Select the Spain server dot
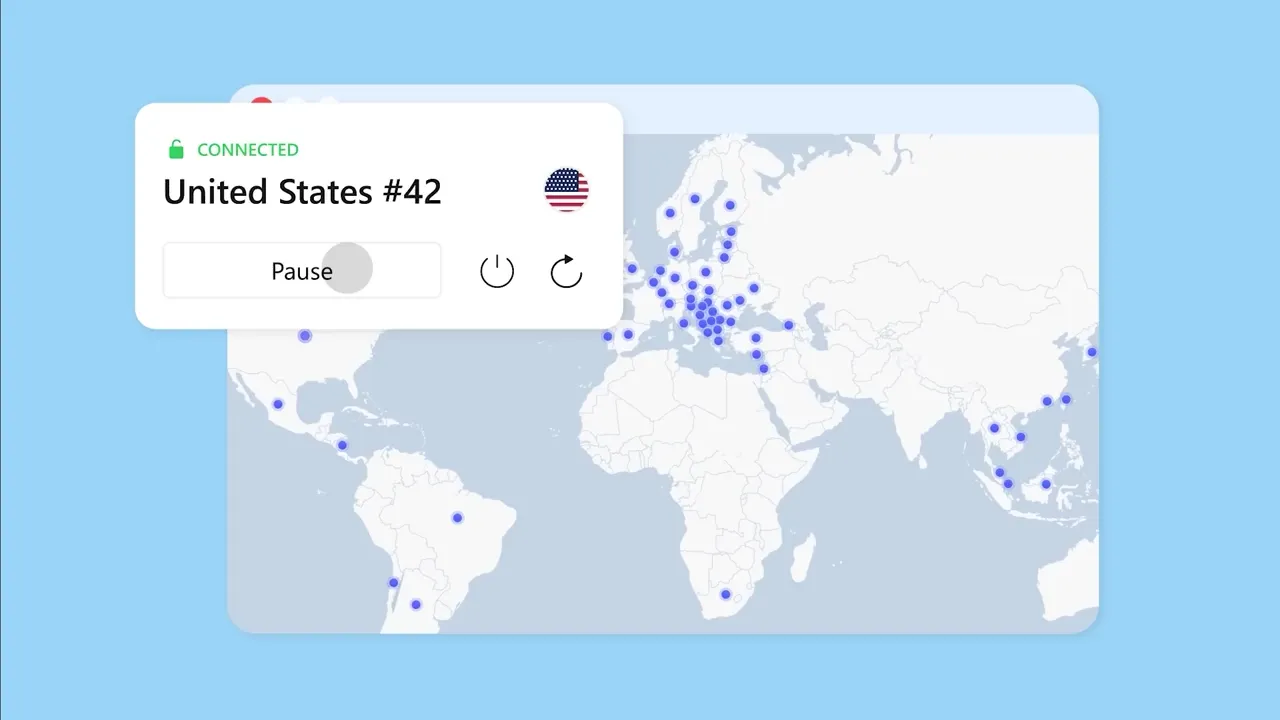1280x720 pixels. tap(628, 334)
